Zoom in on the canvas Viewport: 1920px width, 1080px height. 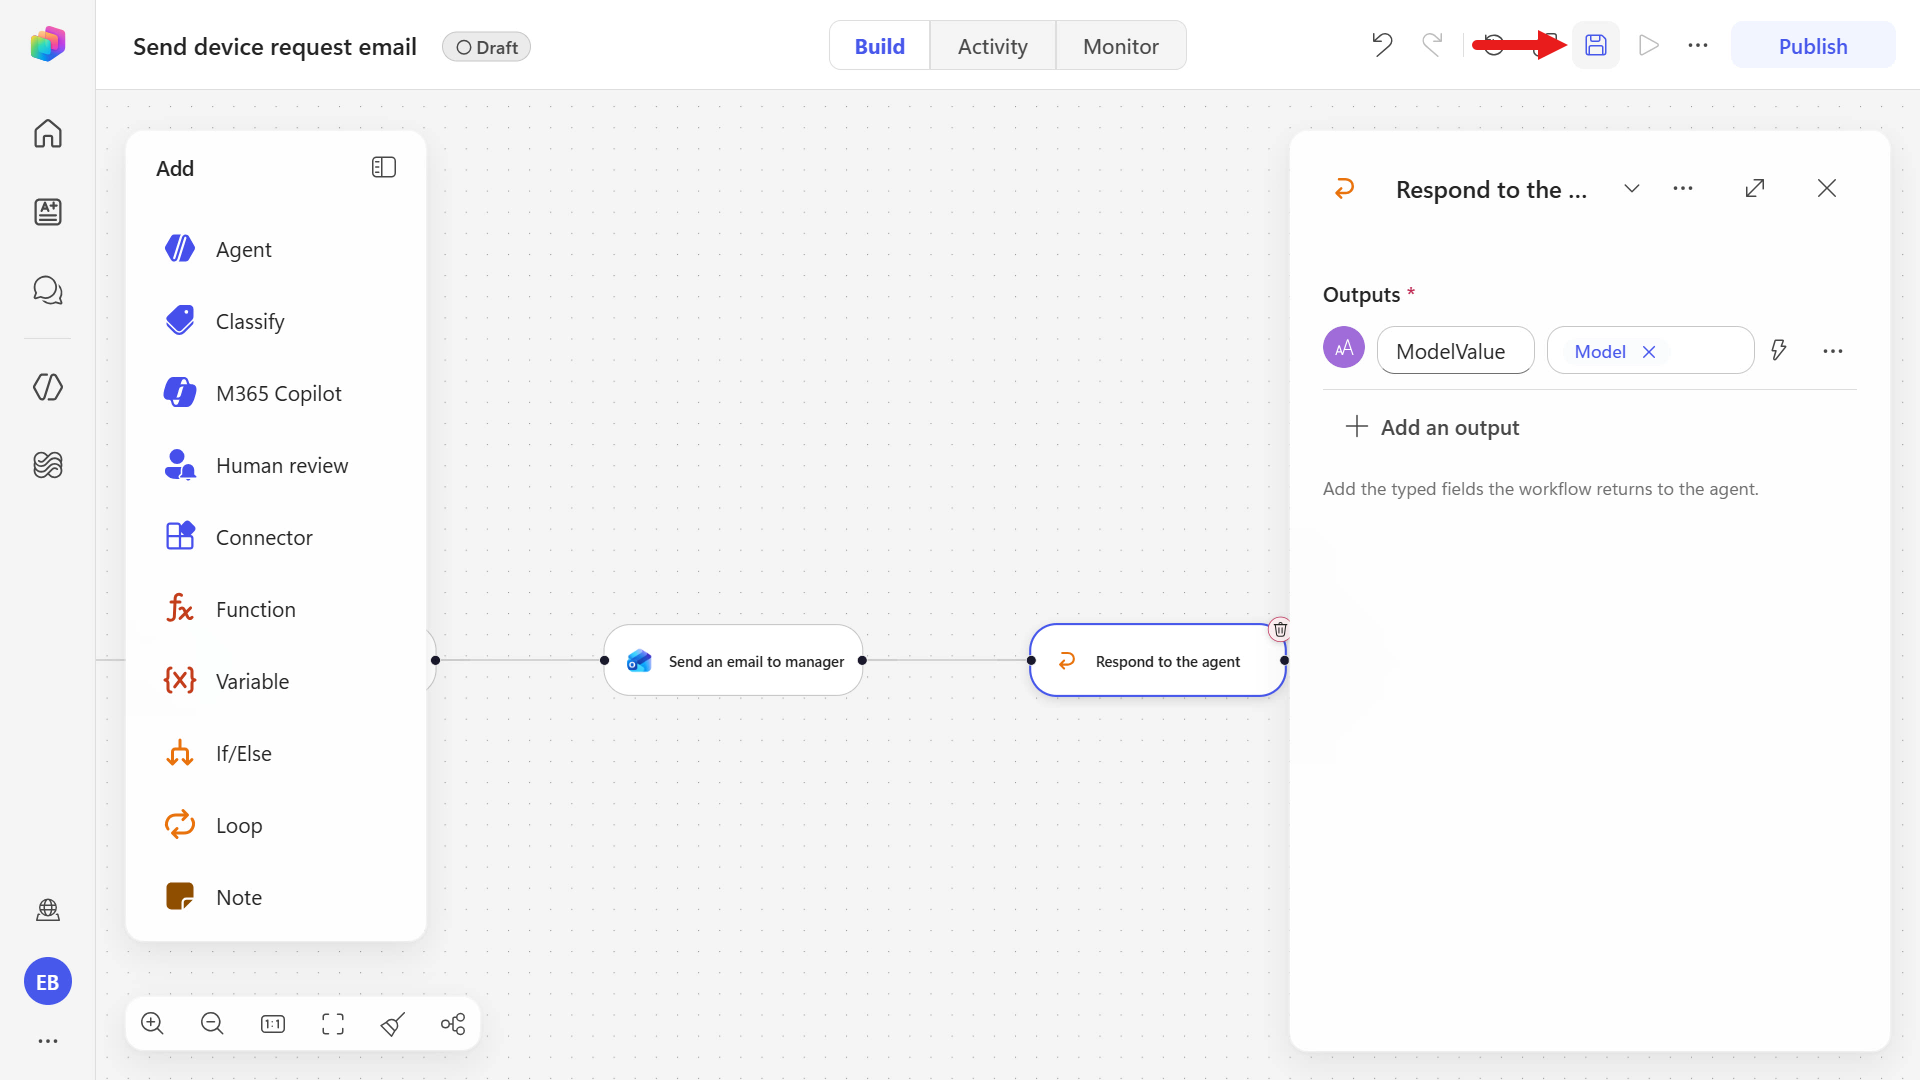[x=152, y=1023]
